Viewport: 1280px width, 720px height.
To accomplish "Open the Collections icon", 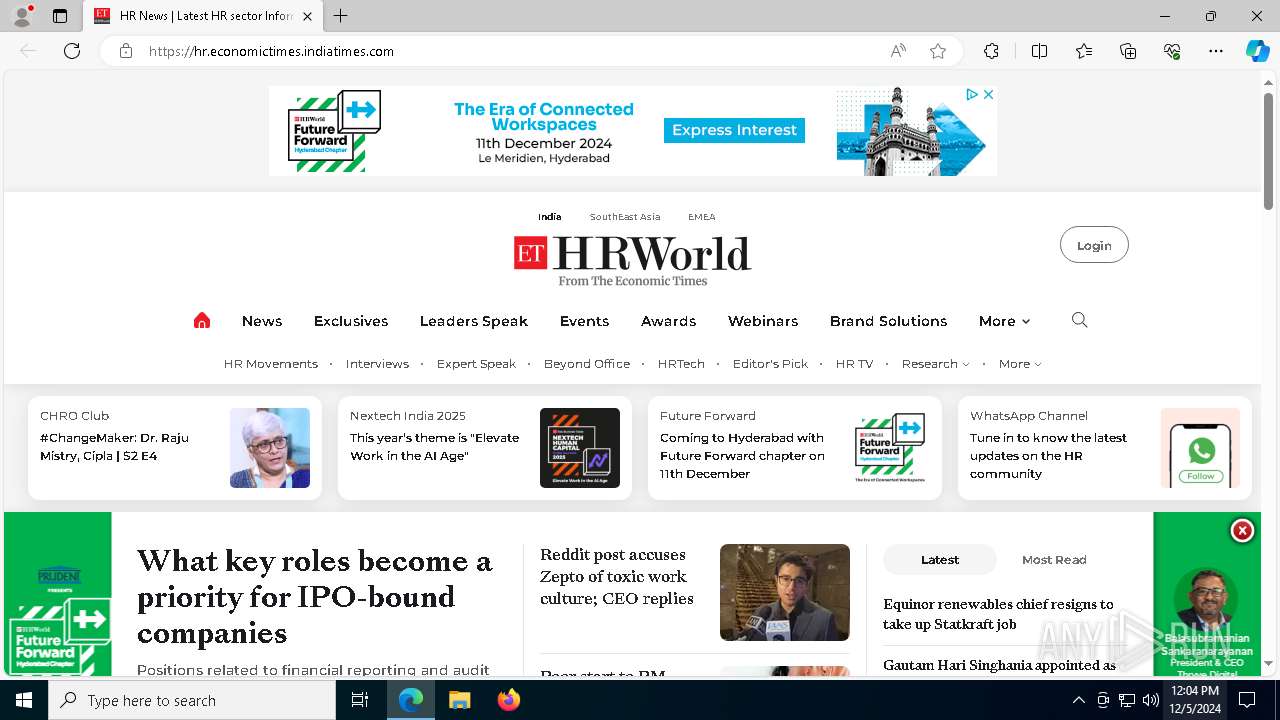I will point(1128,51).
